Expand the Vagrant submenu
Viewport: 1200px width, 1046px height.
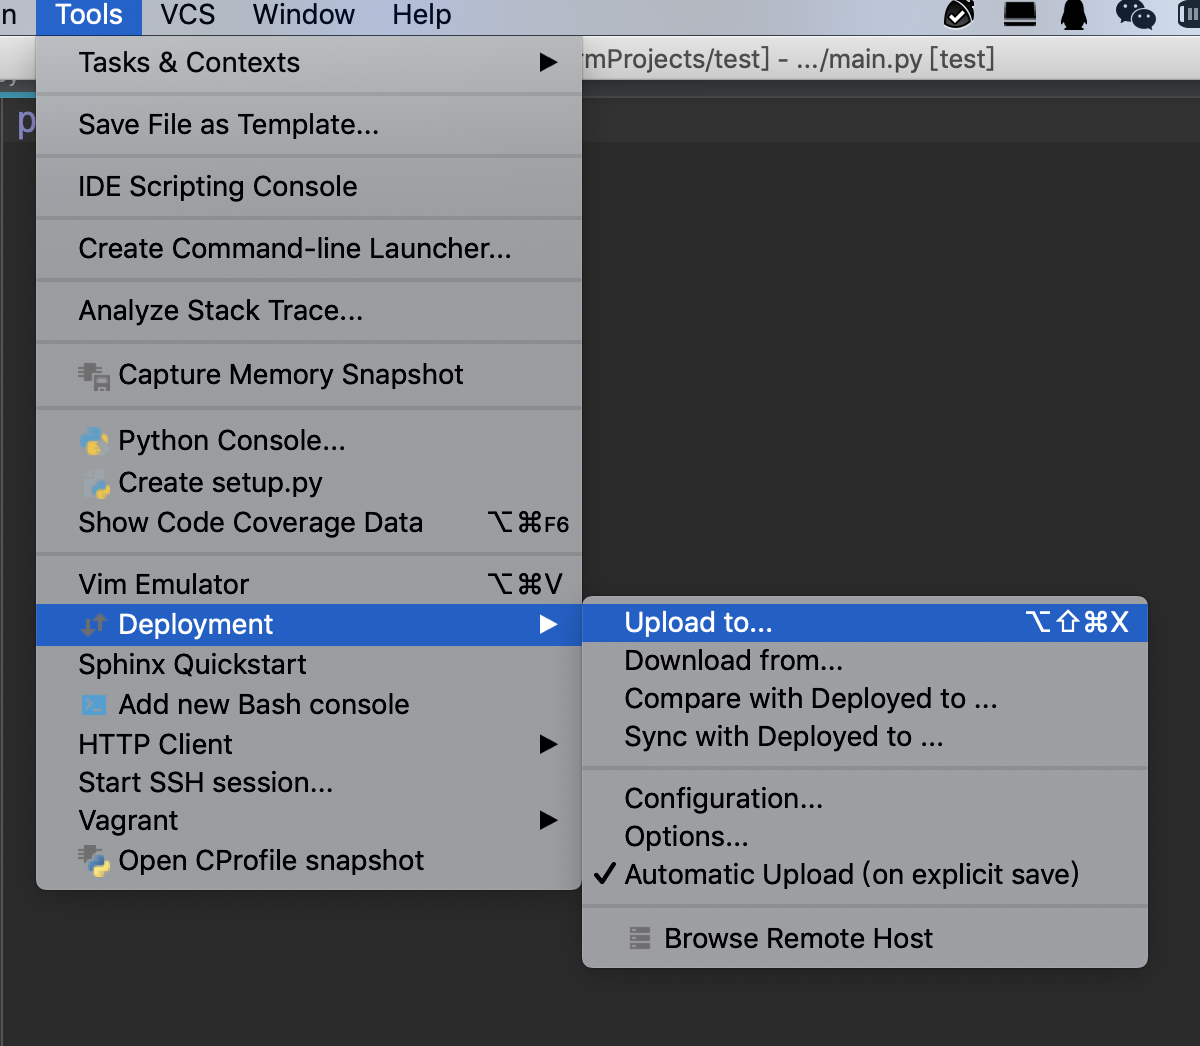(x=128, y=820)
